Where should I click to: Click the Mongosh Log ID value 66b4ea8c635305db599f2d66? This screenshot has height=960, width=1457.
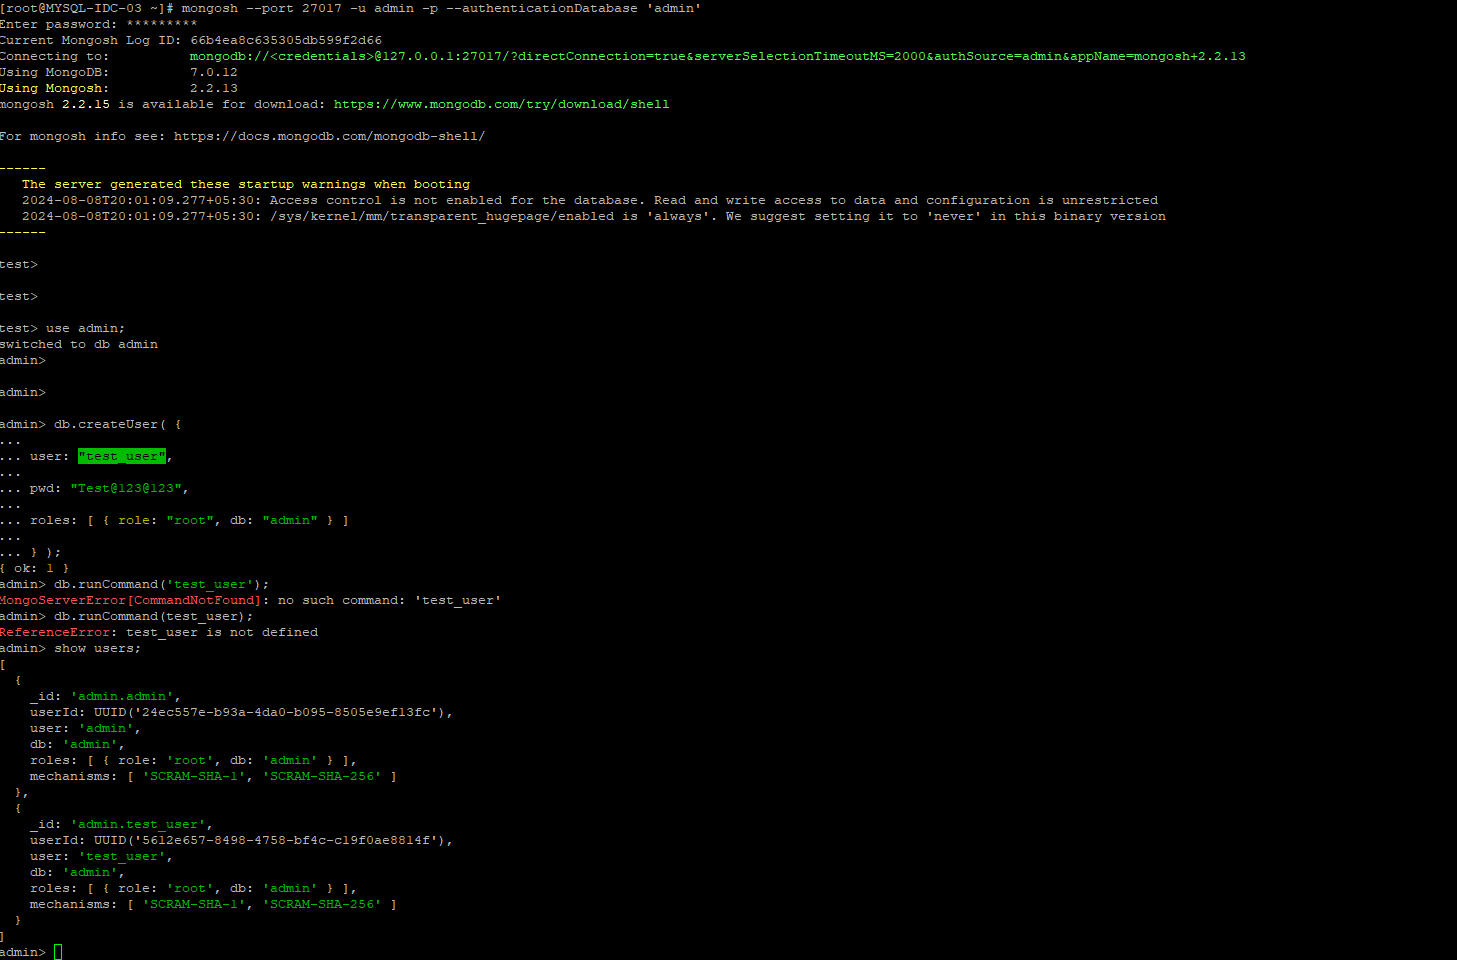pos(286,40)
